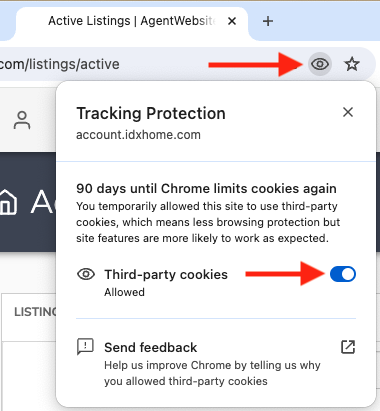Disable the Third-party cookies switch

click(x=343, y=274)
